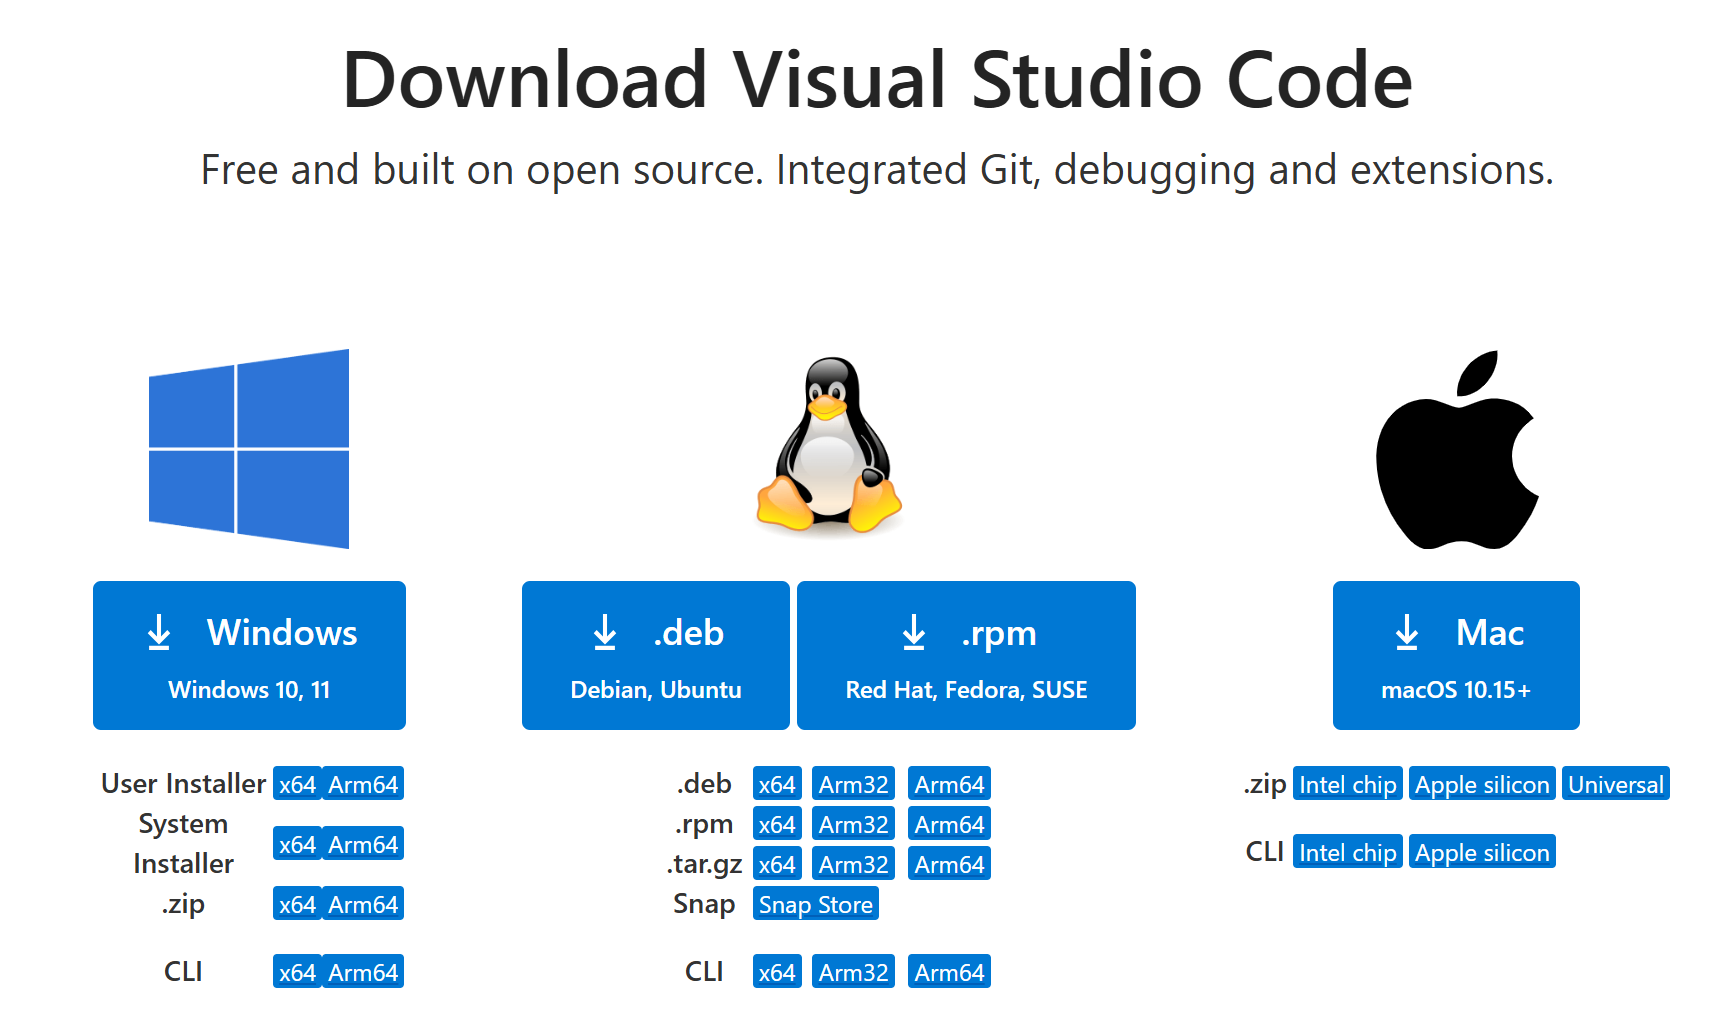Click the Mac macOS 10.15+ download button
Screen dimensions: 1736x1030
click(x=1456, y=655)
